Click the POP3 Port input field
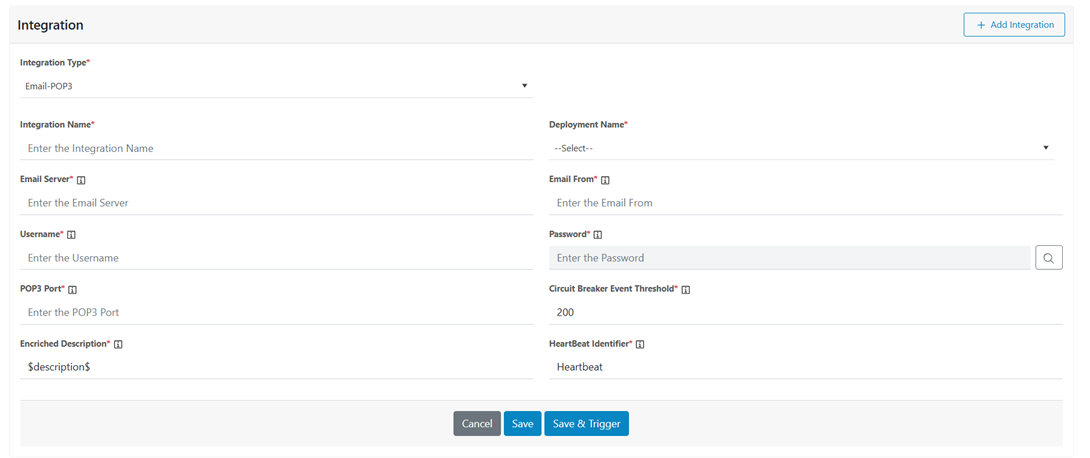Viewport: 1090px width, 458px height. coord(276,312)
